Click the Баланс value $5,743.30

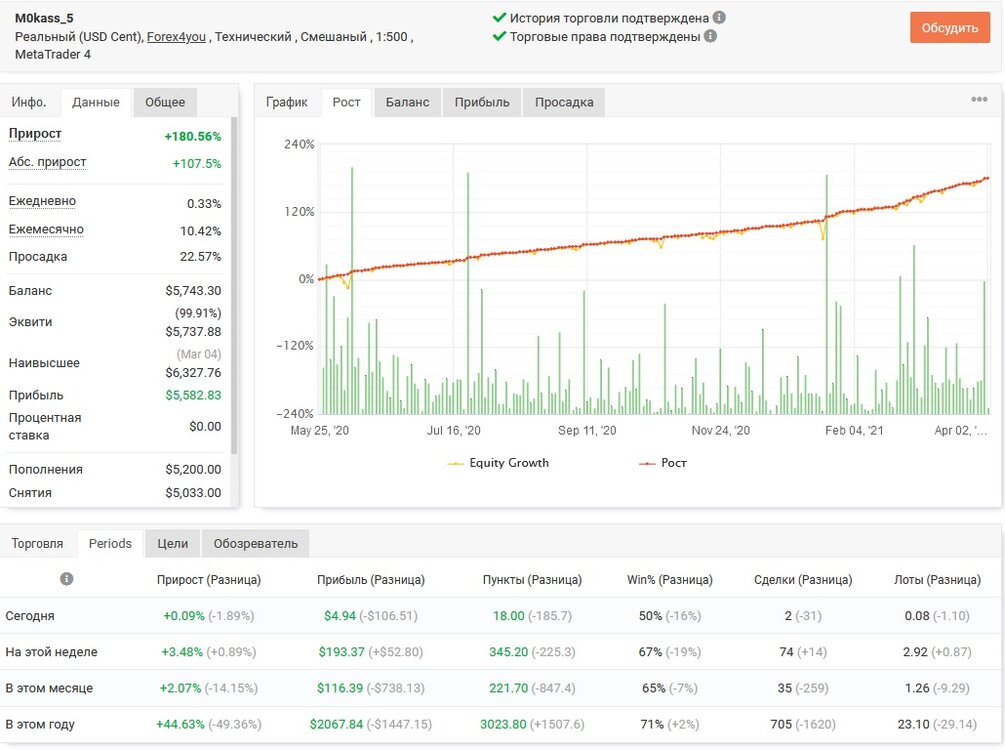click(x=193, y=290)
